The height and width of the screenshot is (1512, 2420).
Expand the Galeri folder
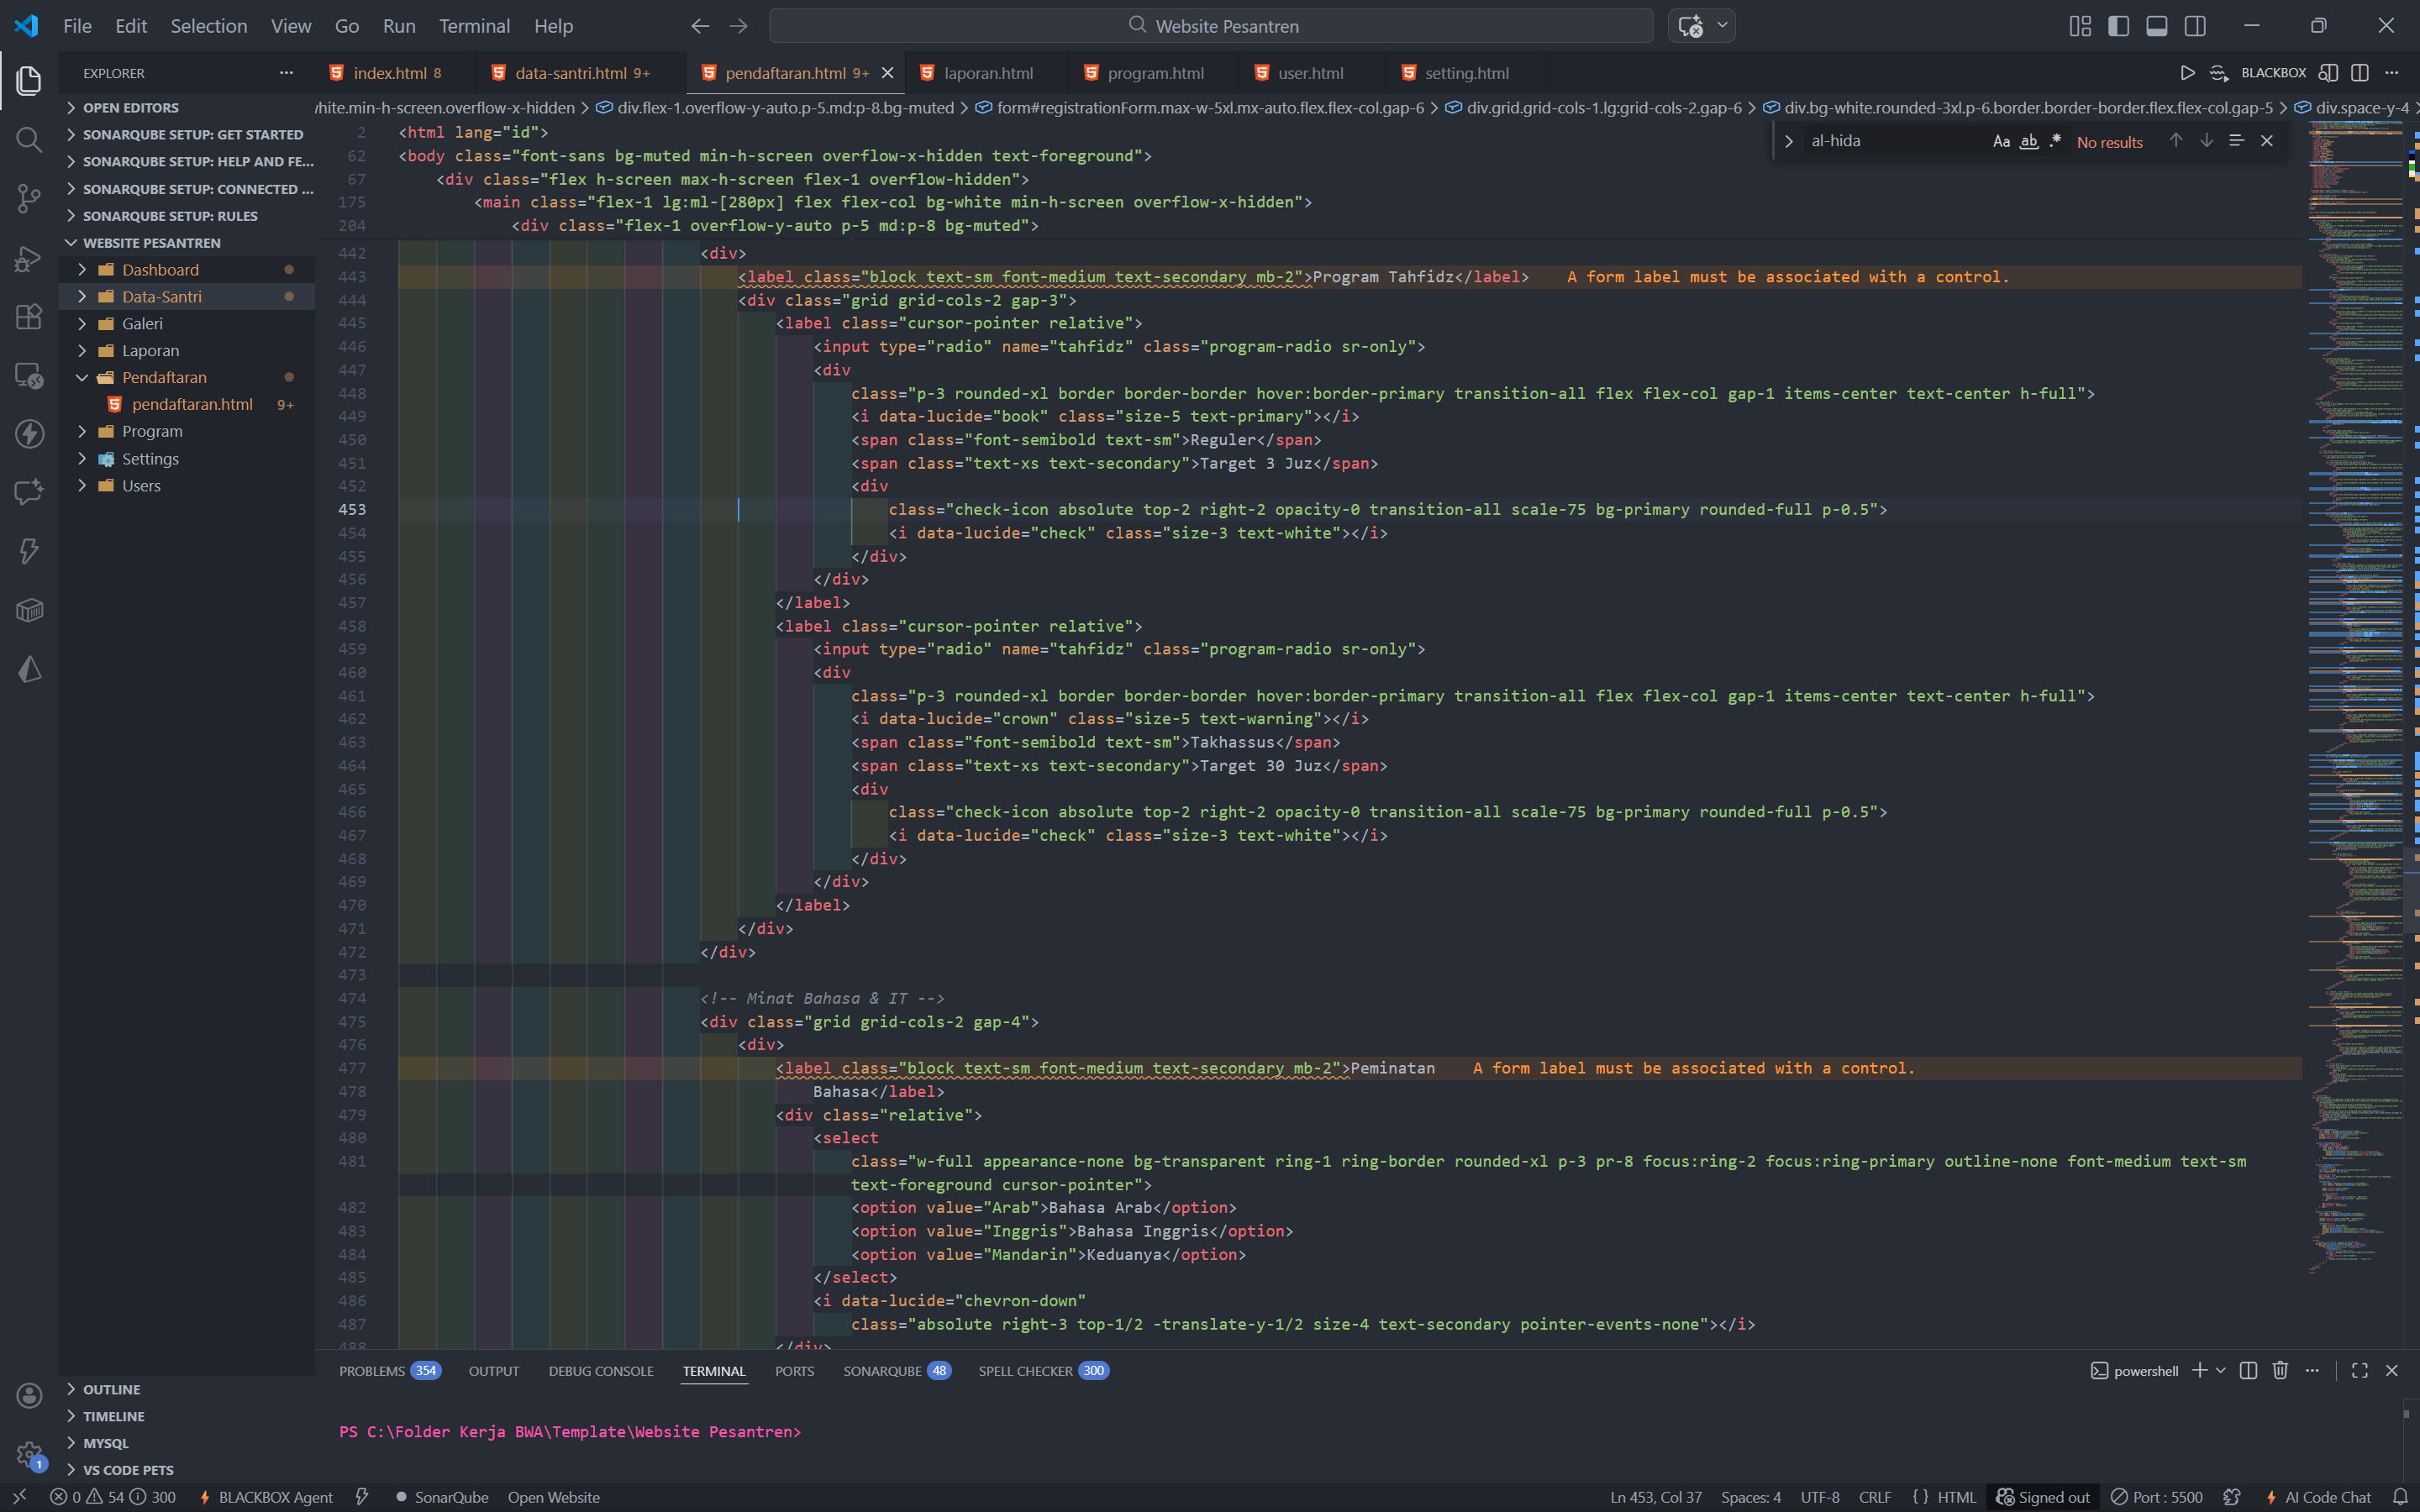[142, 323]
